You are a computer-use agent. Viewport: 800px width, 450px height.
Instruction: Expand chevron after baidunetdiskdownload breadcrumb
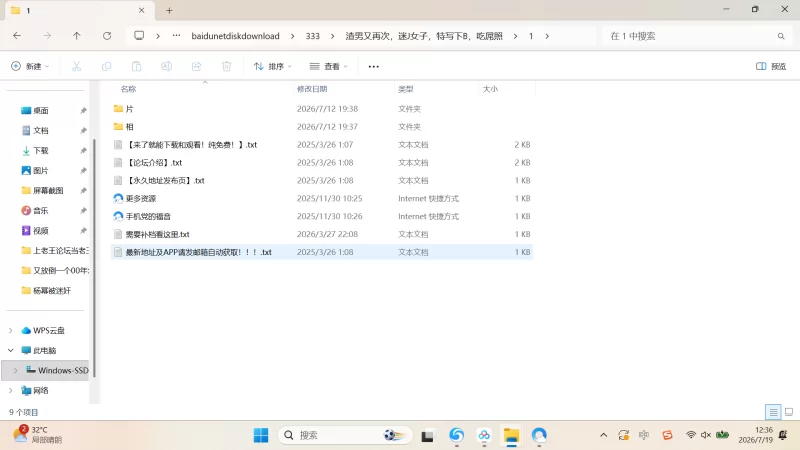pos(292,36)
